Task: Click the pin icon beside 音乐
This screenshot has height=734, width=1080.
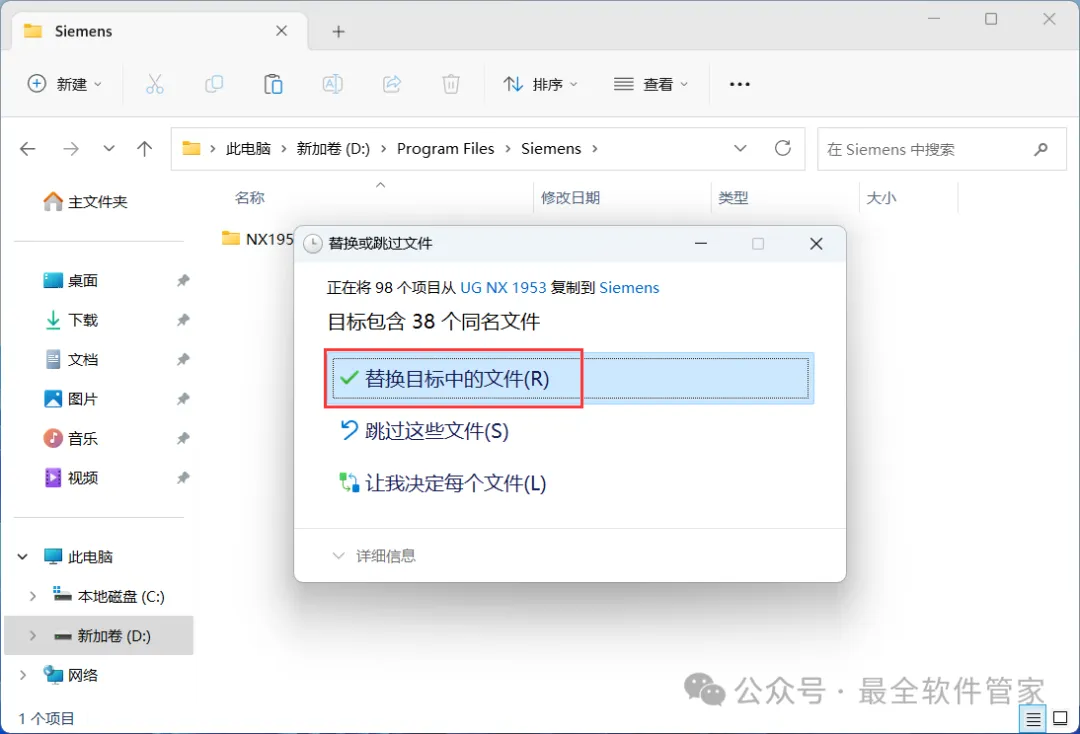Action: coord(183,439)
